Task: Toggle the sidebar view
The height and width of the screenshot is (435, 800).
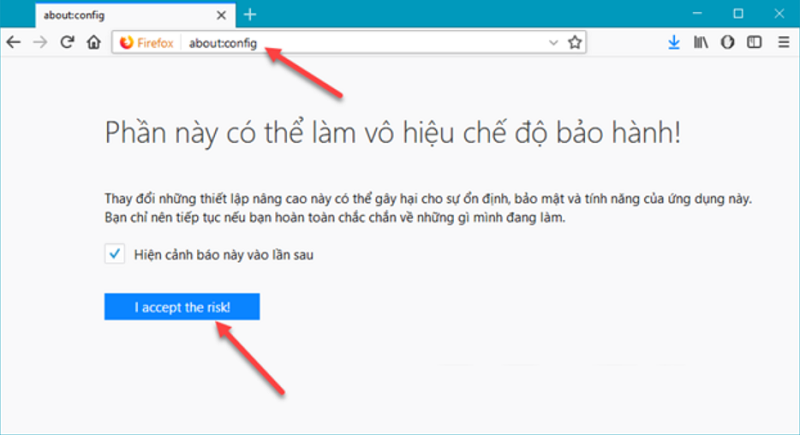Action: coord(754,42)
